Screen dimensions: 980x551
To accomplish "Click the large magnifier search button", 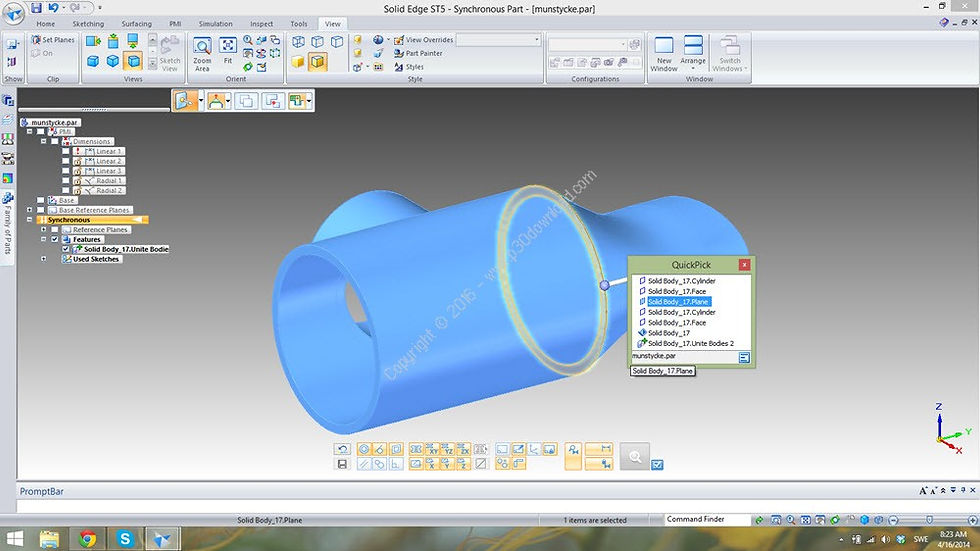I will pyautogui.click(x=635, y=457).
